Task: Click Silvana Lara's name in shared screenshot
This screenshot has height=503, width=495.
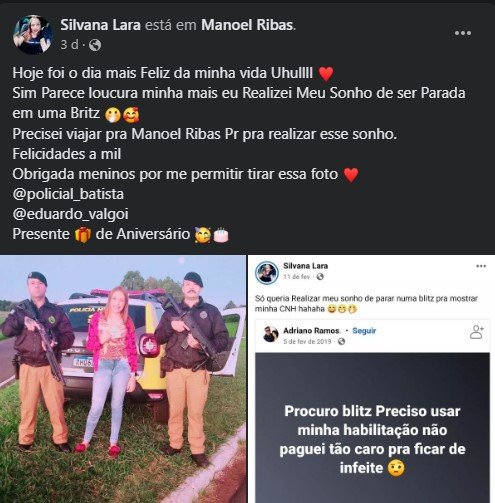Action: coord(305,266)
